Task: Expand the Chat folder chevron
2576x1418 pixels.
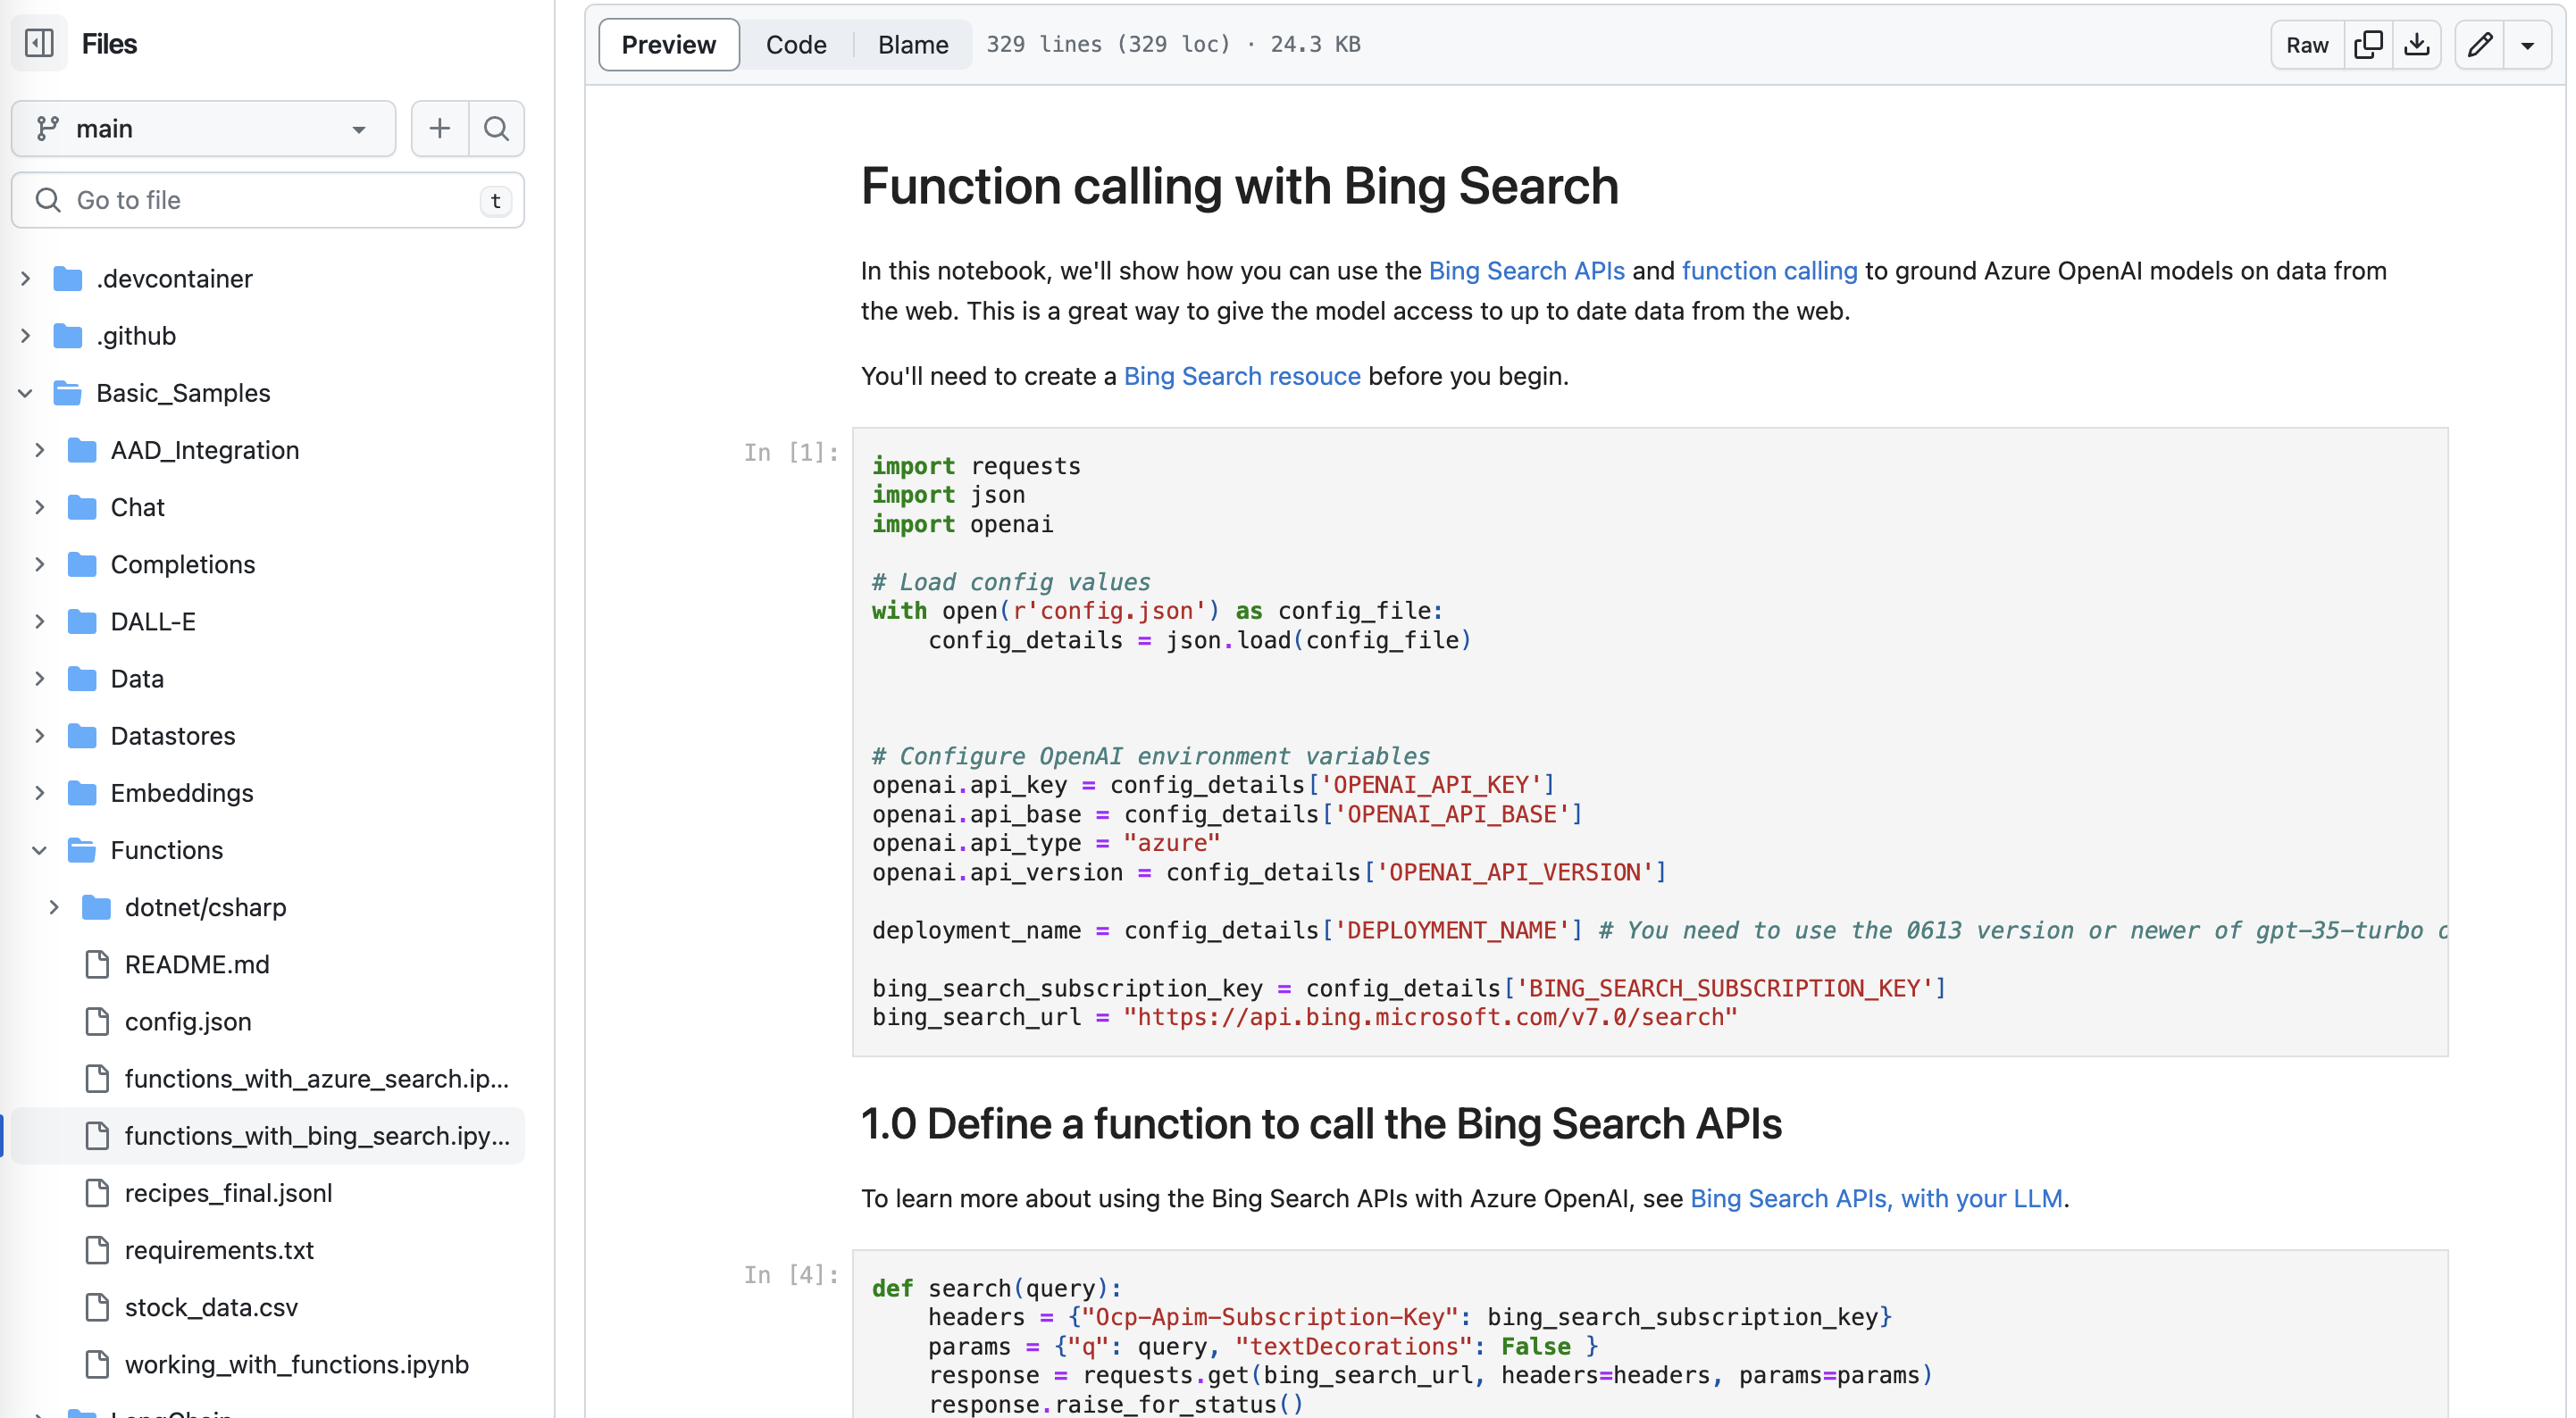Action: (40, 507)
